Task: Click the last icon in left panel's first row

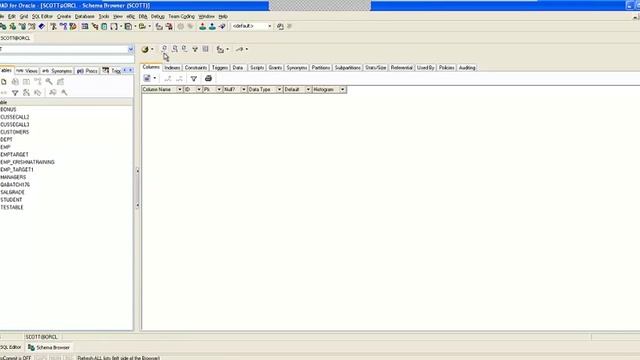Action: [60, 82]
